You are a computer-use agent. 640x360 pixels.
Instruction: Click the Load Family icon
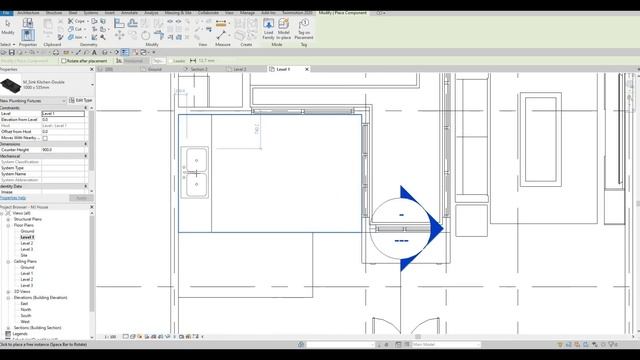(269, 29)
